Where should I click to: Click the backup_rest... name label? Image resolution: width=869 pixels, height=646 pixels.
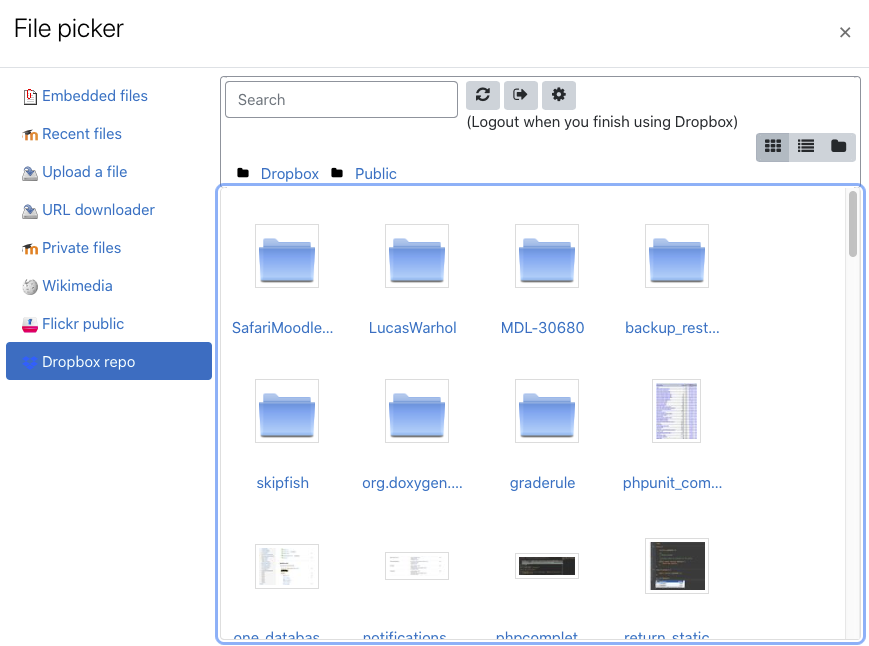[672, 328]
